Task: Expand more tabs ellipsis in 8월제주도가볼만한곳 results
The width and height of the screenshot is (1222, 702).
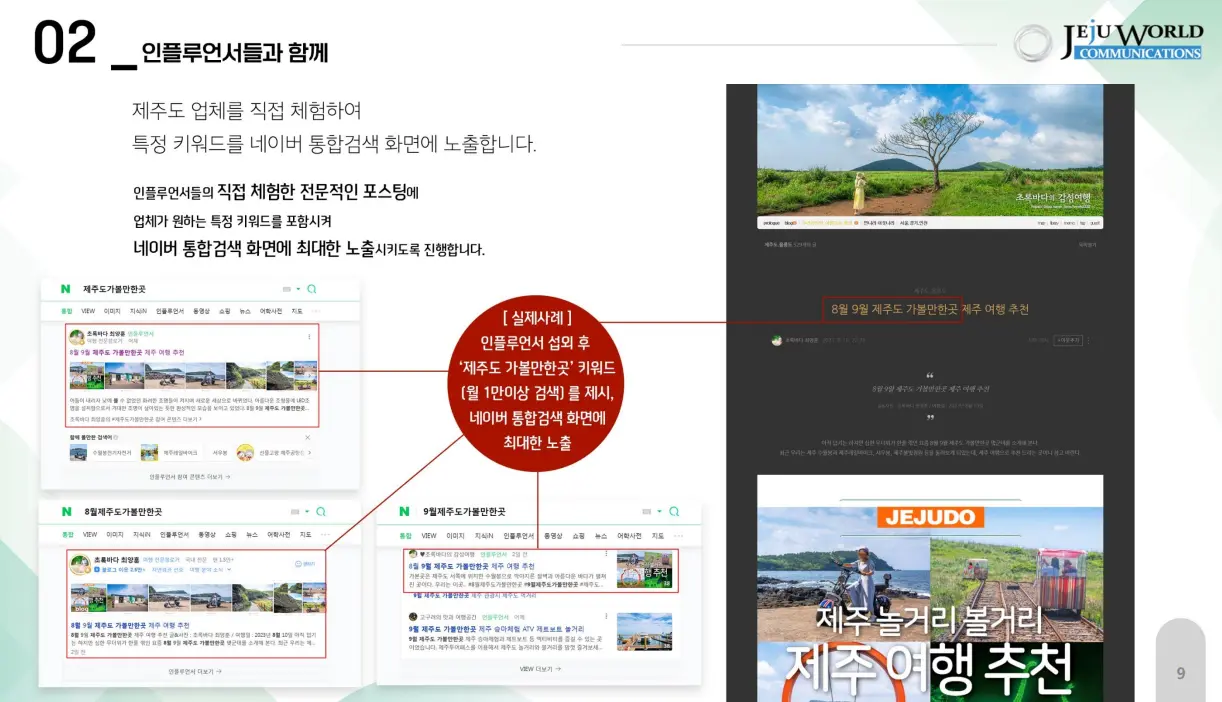Action: tap(325, 535)
